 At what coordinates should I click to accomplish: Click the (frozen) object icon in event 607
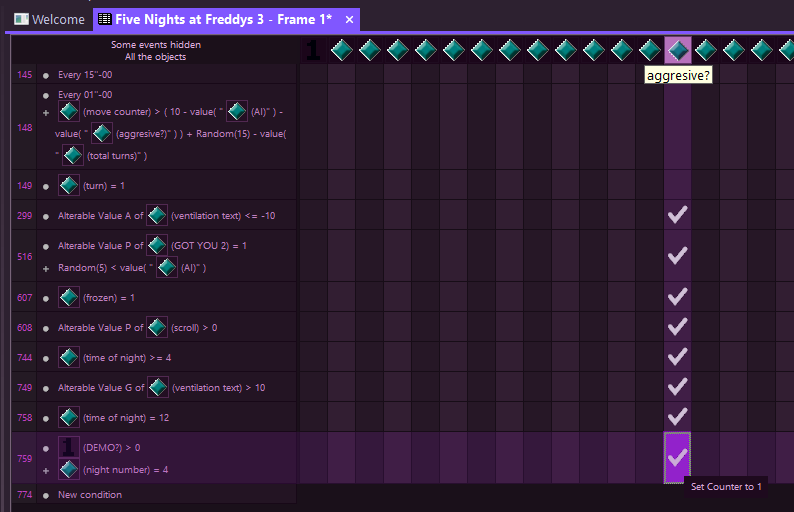point(68,297)
